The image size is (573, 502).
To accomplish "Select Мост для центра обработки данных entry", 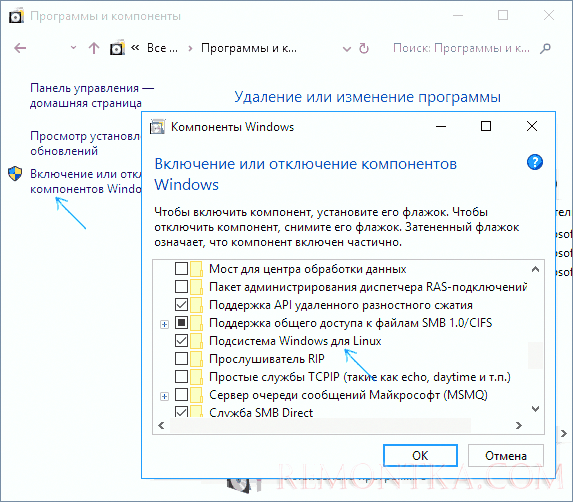I will [307, 269].
